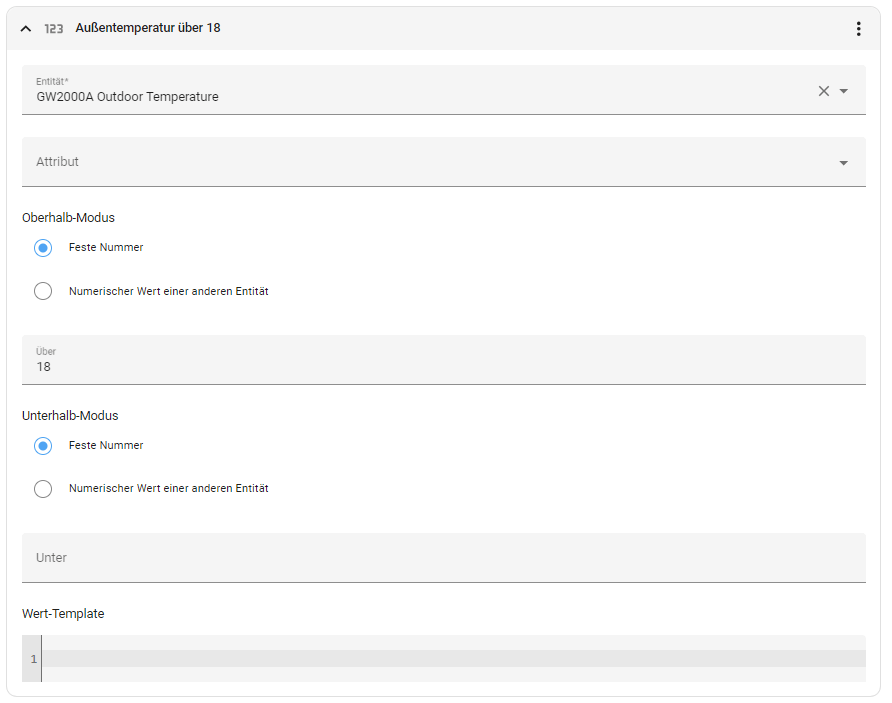Choose Numerischer Wert einer anderen Entität for Oberhalb
This screenshot has width=892, height=703.
coord(43,292)
